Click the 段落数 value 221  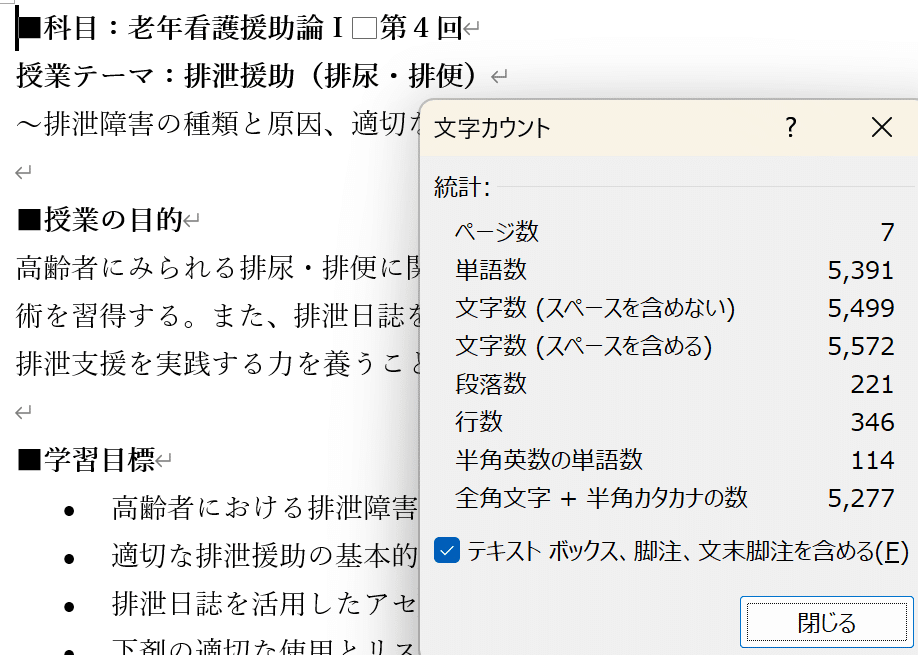[874, 385]
